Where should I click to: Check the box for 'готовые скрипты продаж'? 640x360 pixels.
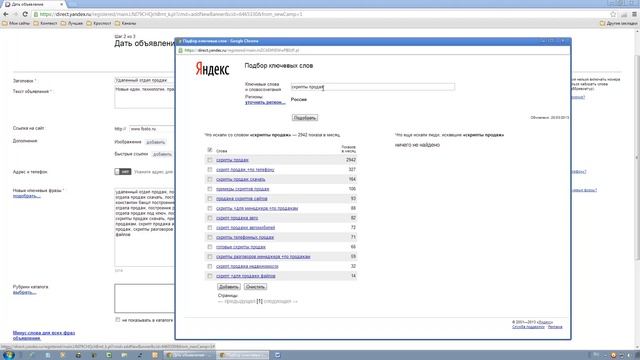coord(210,247)
